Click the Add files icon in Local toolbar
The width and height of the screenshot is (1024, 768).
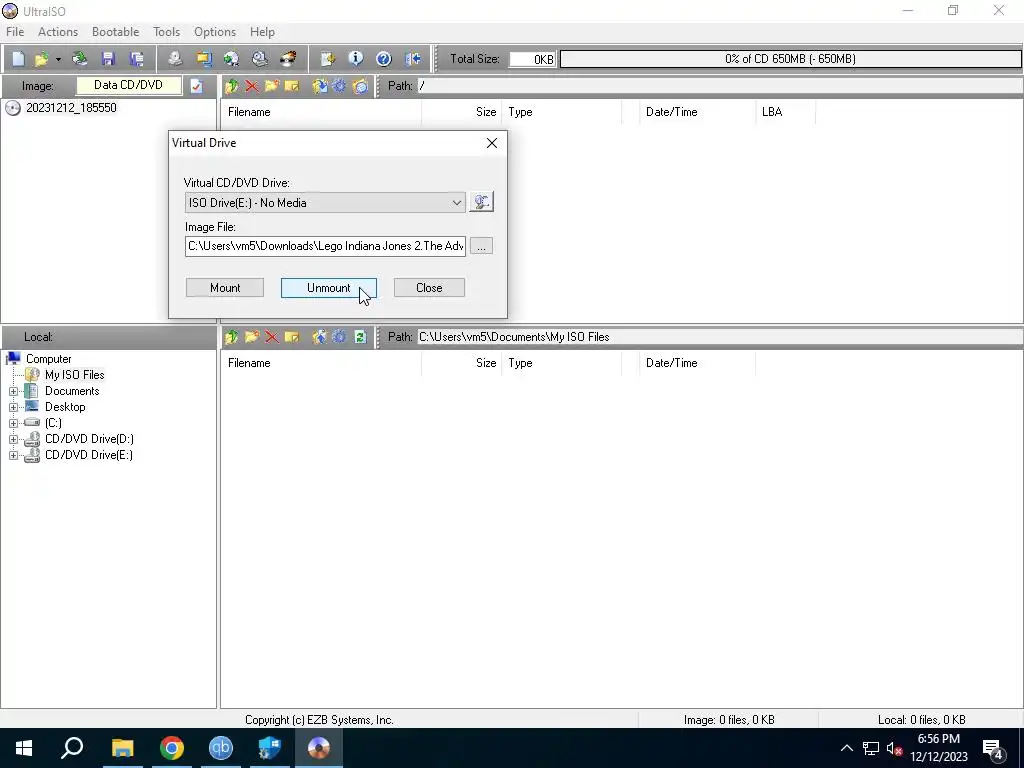pyautogui.click(x=319, y=337)
